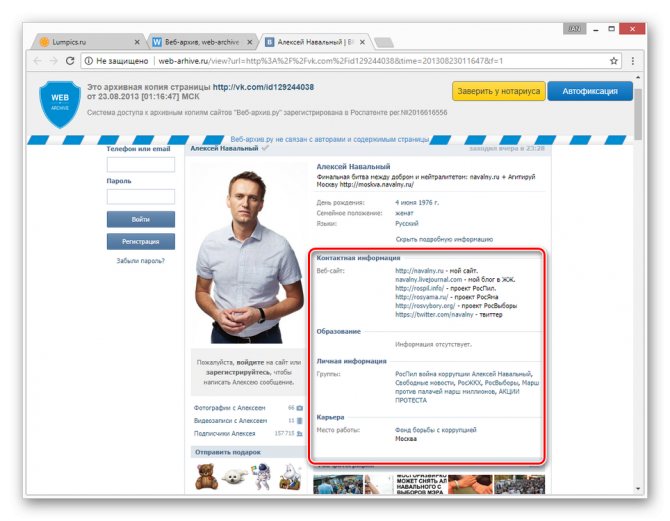Close the Lumpics.ru tab
This screenshot has height=521, width=670.
tap(137, 42)
